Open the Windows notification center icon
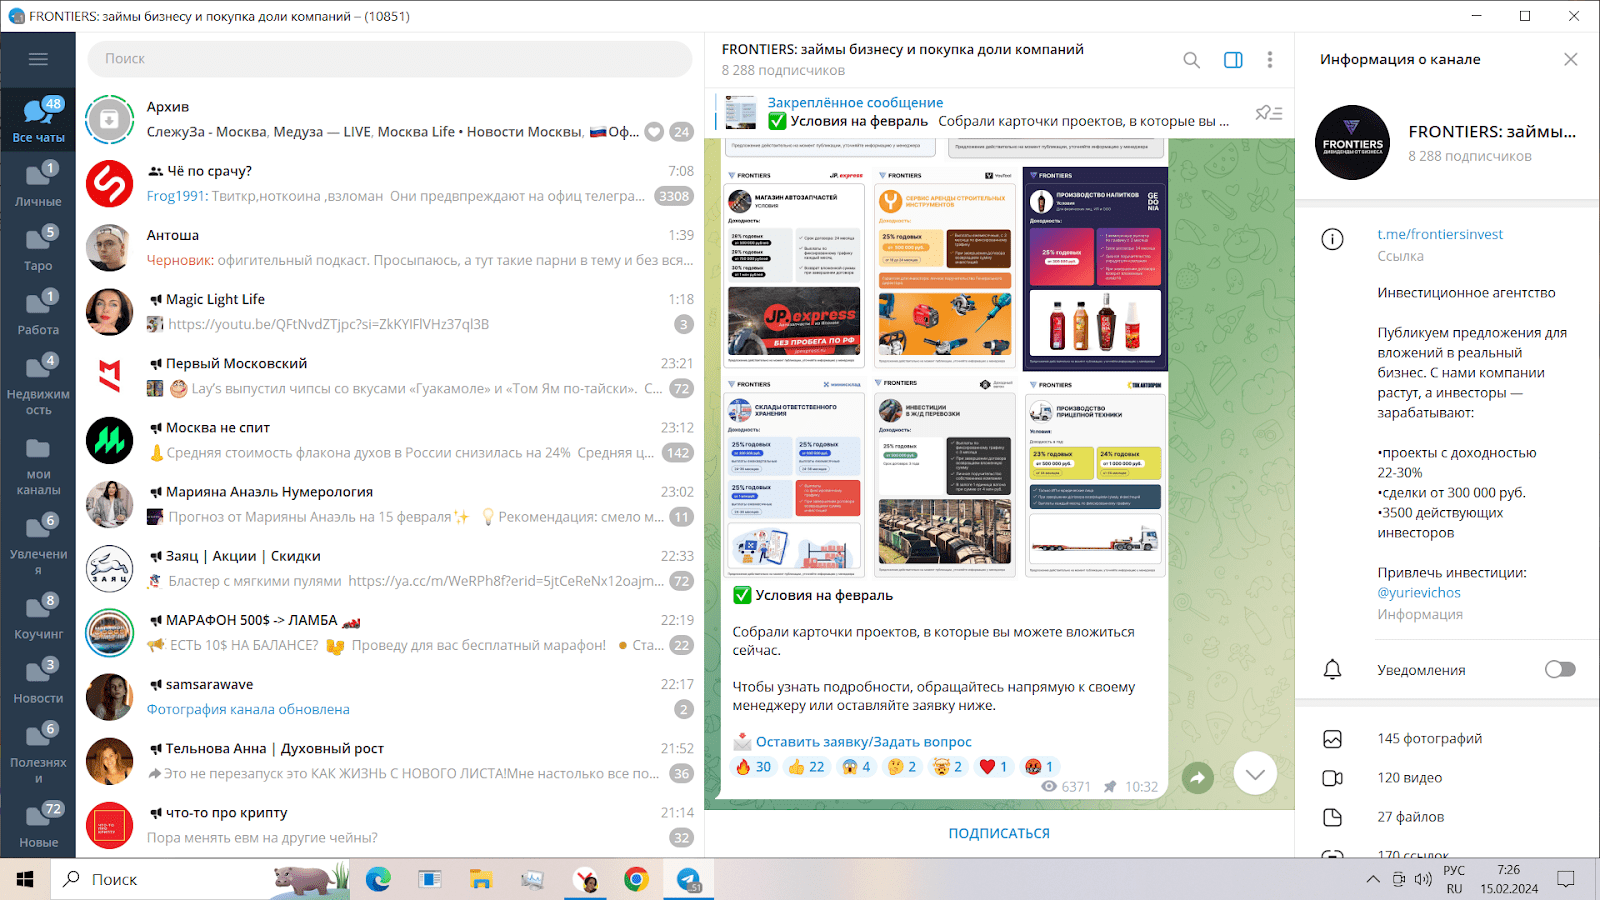The image size is (1600, 900). click(1566, 880)
